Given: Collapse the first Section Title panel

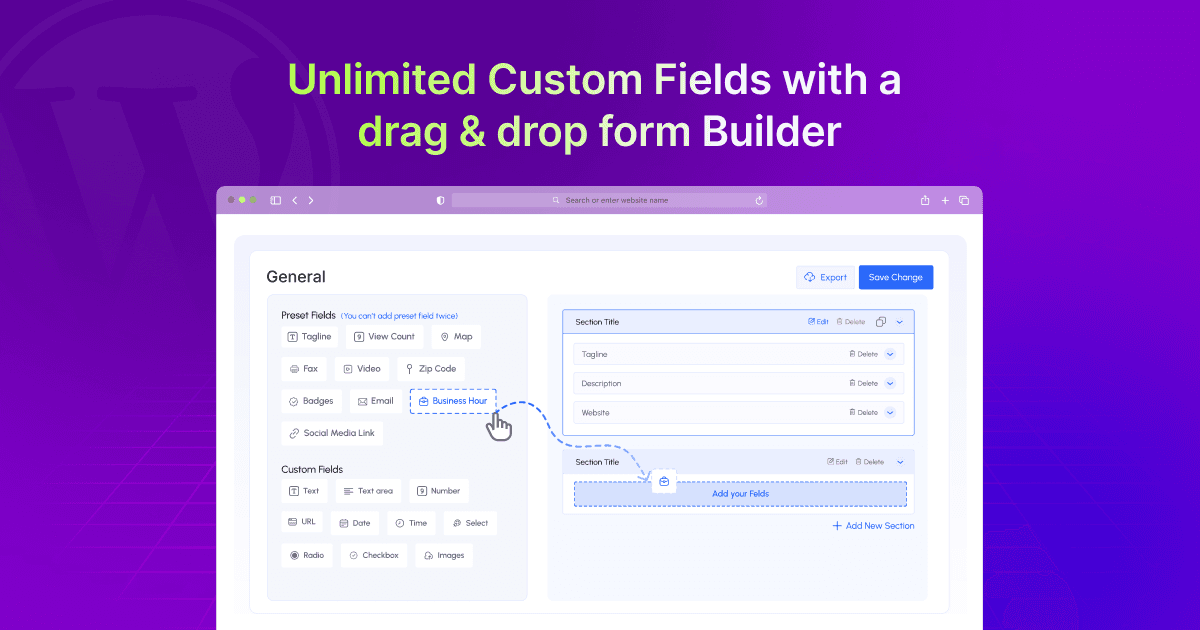Looking at the screenshot, I should pos(898,321).
